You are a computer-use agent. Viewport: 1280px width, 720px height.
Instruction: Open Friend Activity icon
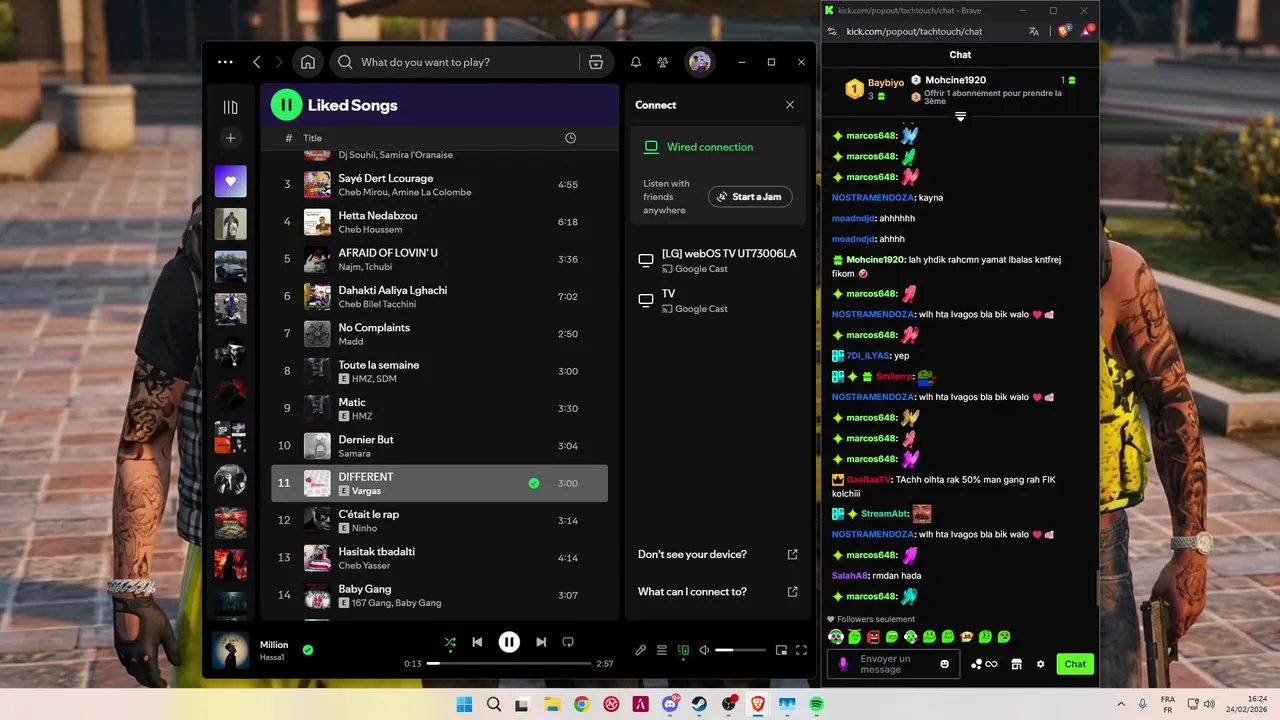click(663, 62)
